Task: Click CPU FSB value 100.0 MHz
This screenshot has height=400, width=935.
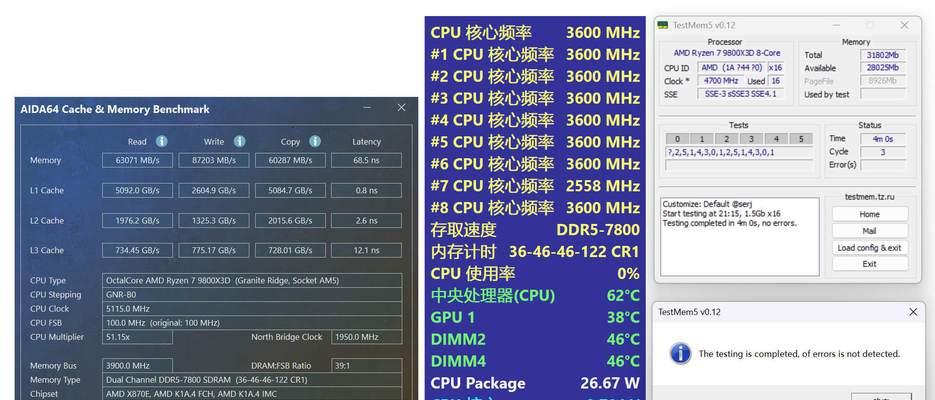Action: click(x=252, y=323)
